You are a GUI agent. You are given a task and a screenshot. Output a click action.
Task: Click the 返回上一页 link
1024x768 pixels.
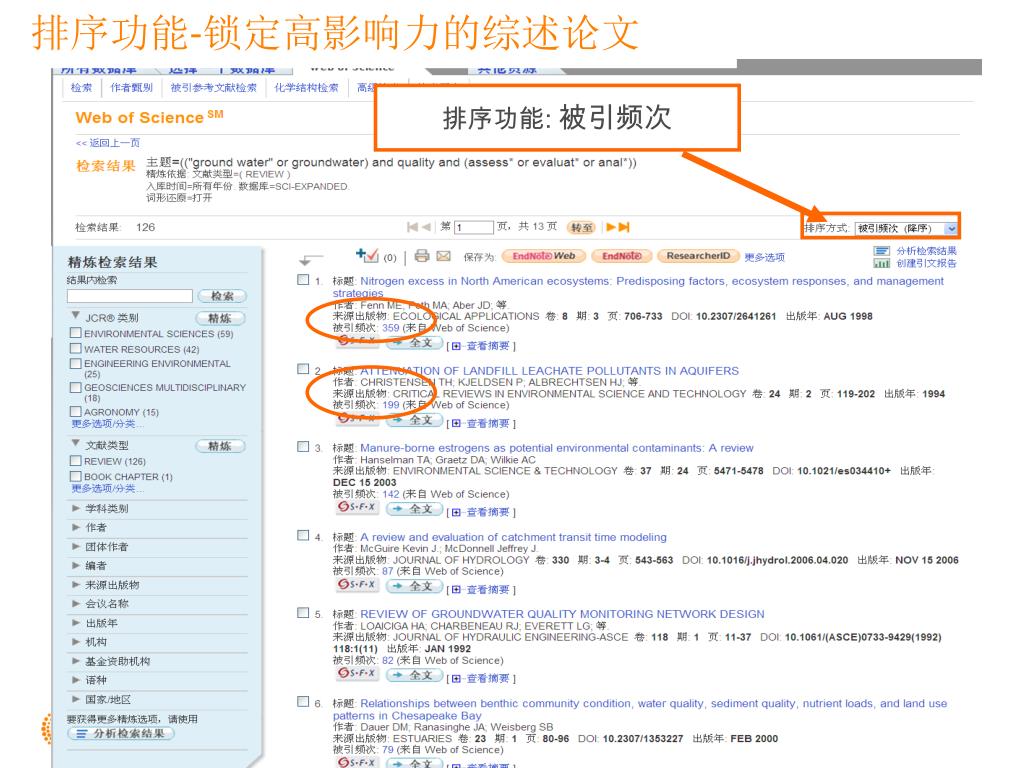[108, 142]
